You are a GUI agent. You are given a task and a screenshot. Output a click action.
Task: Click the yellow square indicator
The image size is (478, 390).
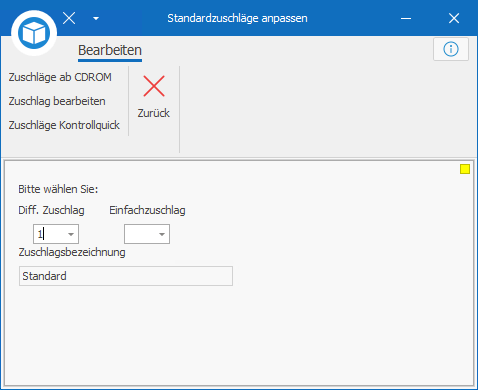[x=465, y=169]
